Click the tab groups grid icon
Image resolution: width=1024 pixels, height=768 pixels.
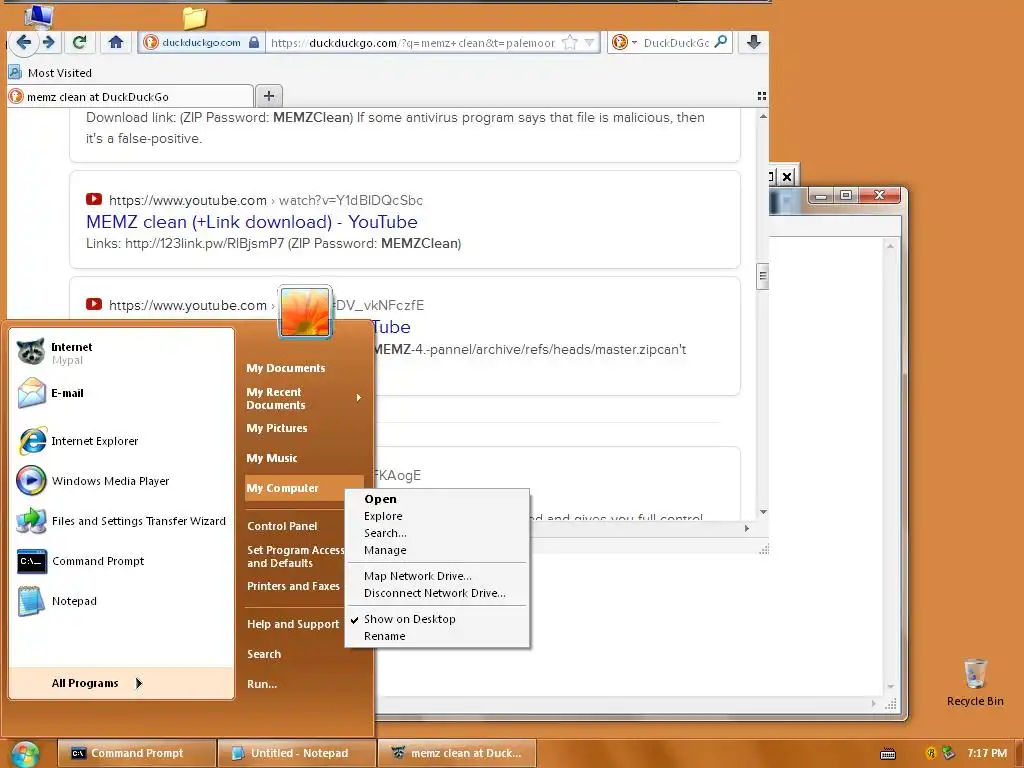point(761,96)
